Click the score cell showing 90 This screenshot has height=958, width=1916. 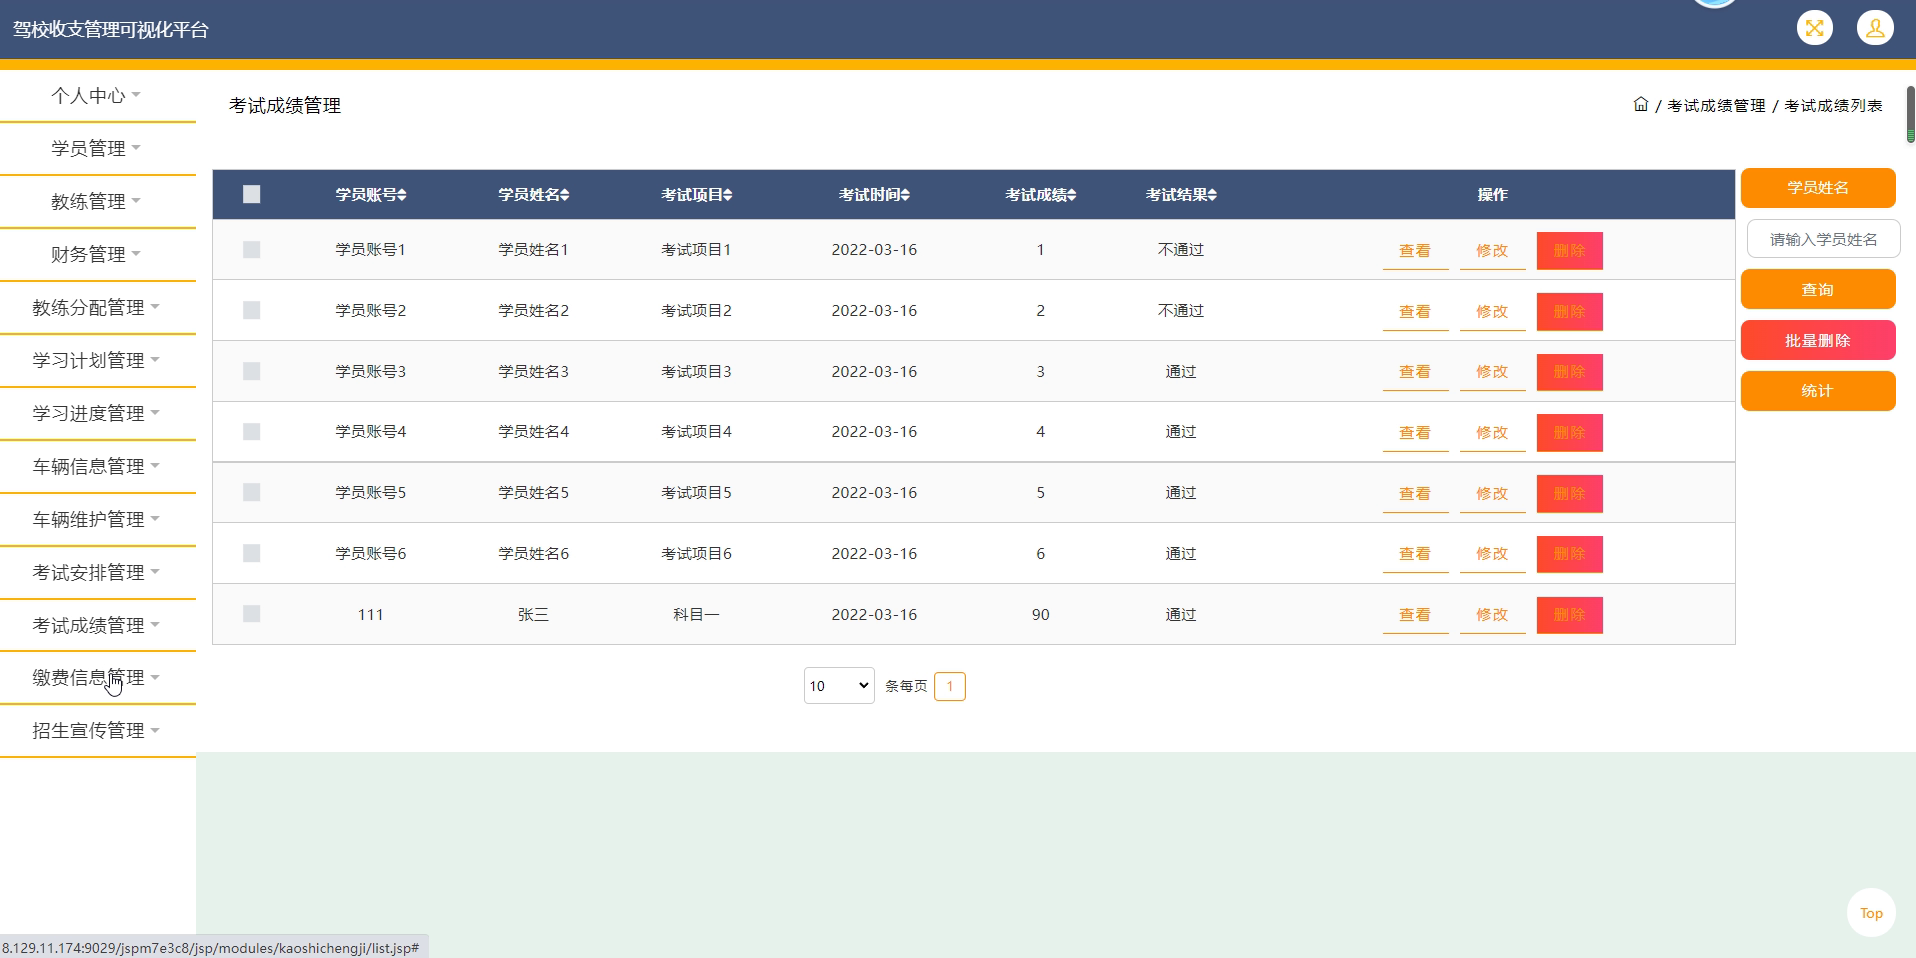(x=1041, y=615)
